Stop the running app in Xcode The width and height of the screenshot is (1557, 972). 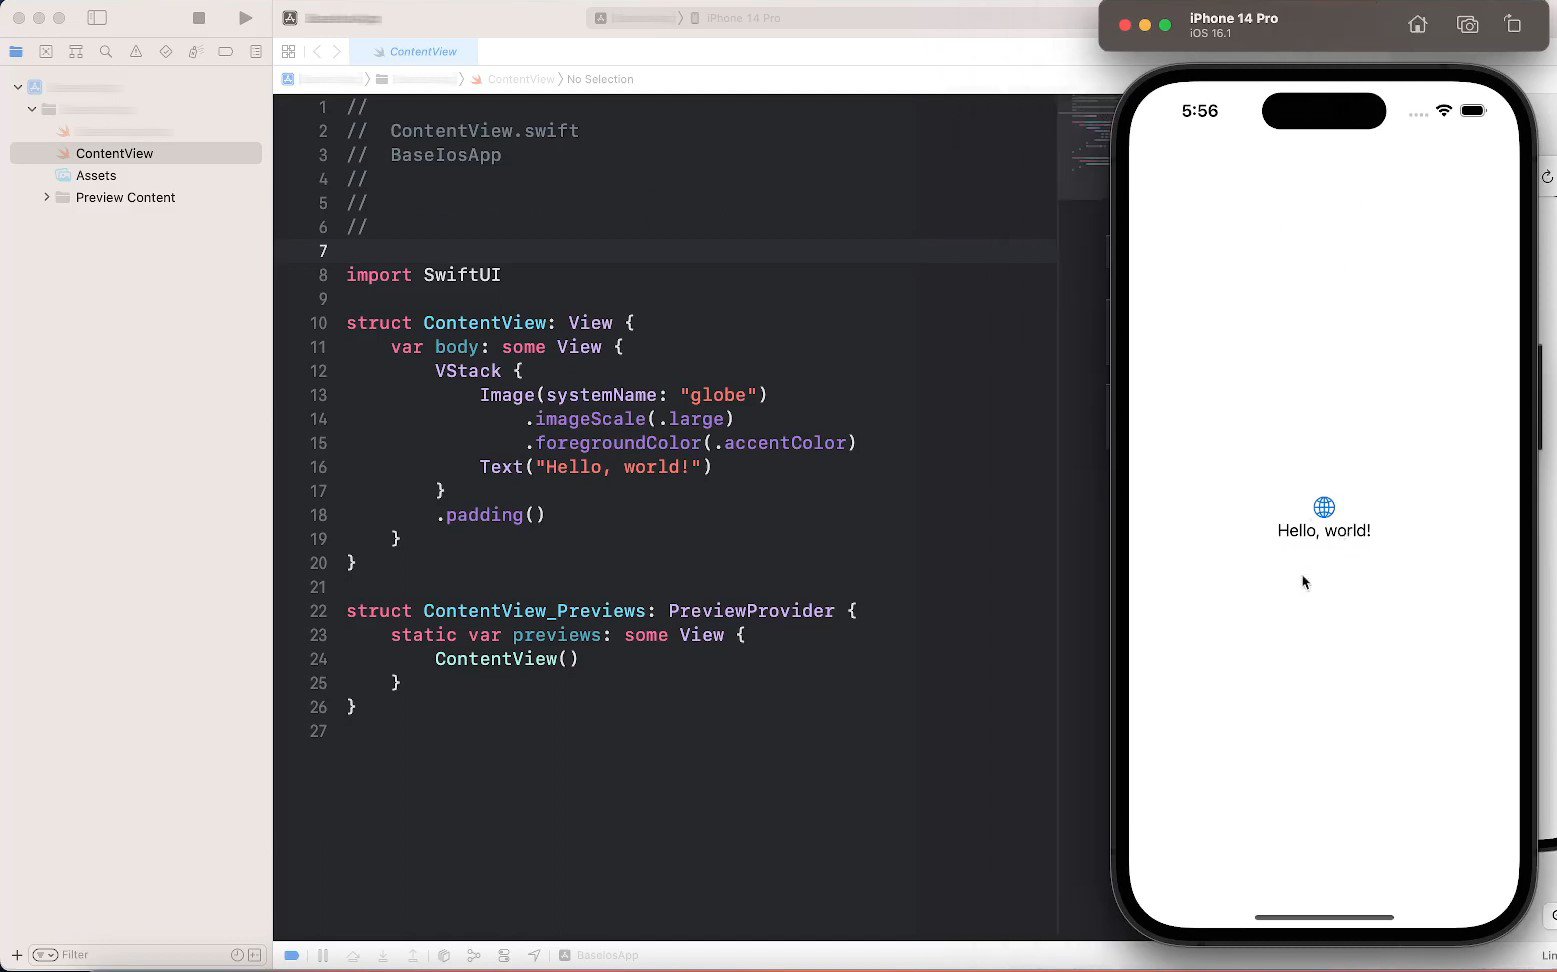pos(199,18)
